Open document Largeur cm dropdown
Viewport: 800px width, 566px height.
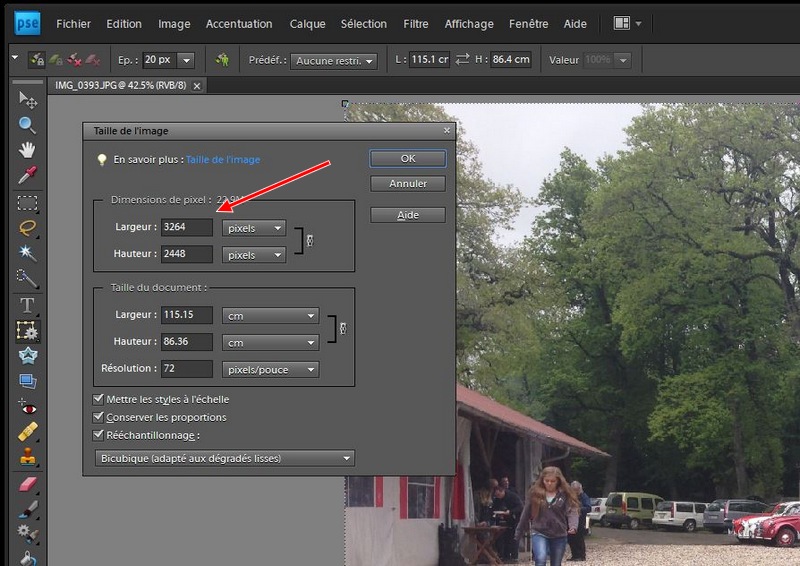[x=270, y=316]
